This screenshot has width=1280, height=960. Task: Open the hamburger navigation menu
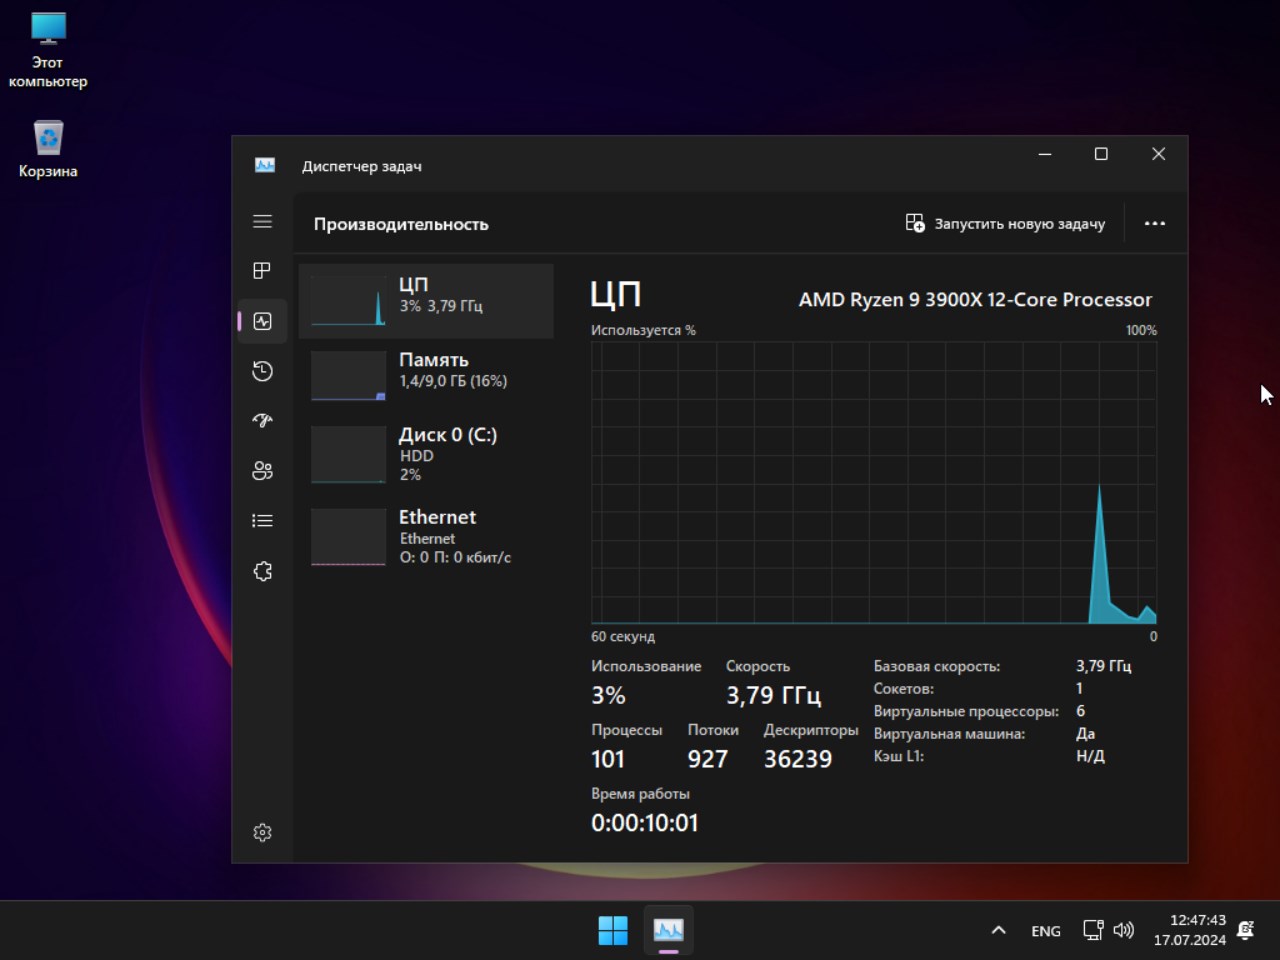(262, 221)
